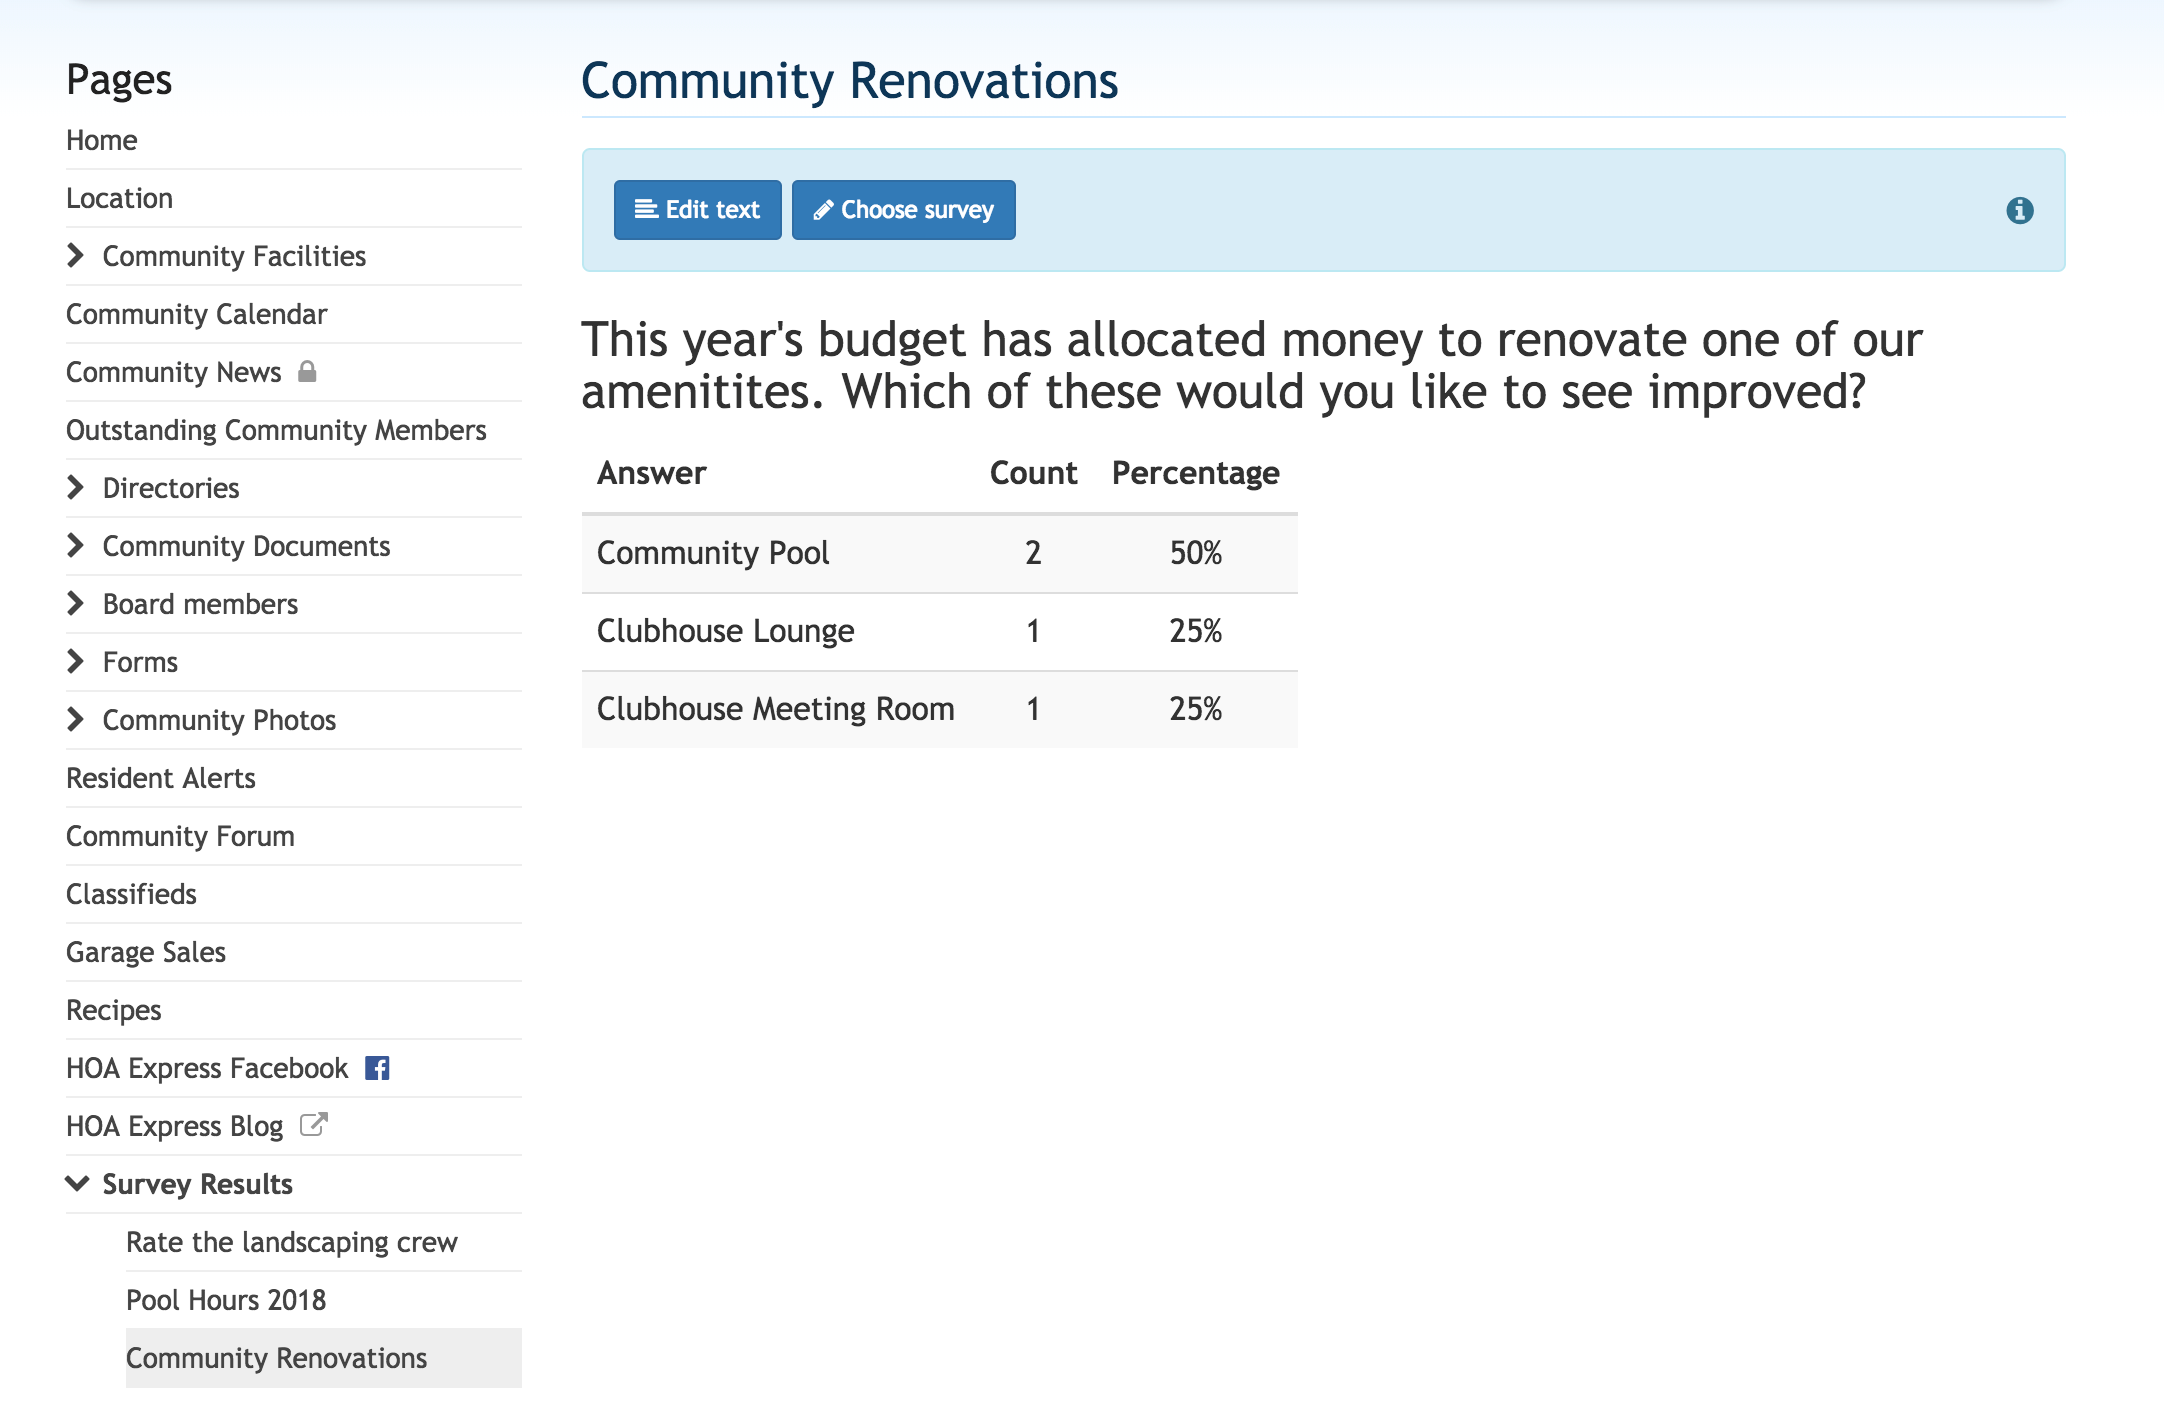Open the Pool Hours 2018 survey results
2164x1404 pixels.
click(226, 1300)
